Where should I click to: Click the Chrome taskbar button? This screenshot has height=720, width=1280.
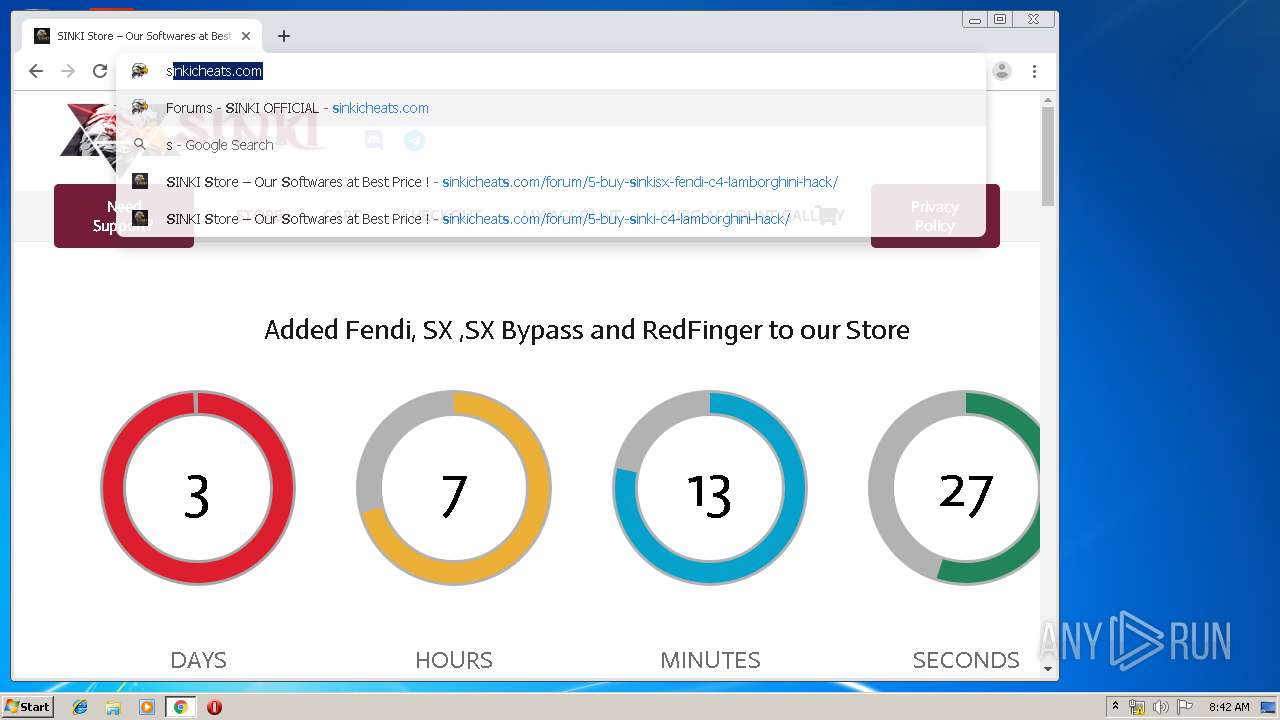(x=180, y=707)
